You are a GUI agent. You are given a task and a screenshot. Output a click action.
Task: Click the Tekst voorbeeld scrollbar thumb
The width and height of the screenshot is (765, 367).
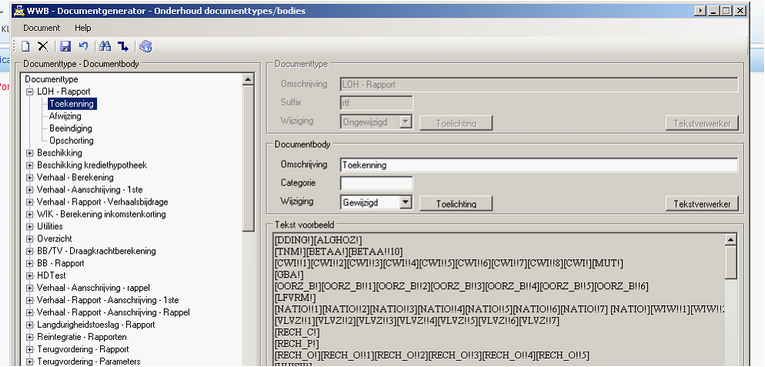click(x=730, y=263)
